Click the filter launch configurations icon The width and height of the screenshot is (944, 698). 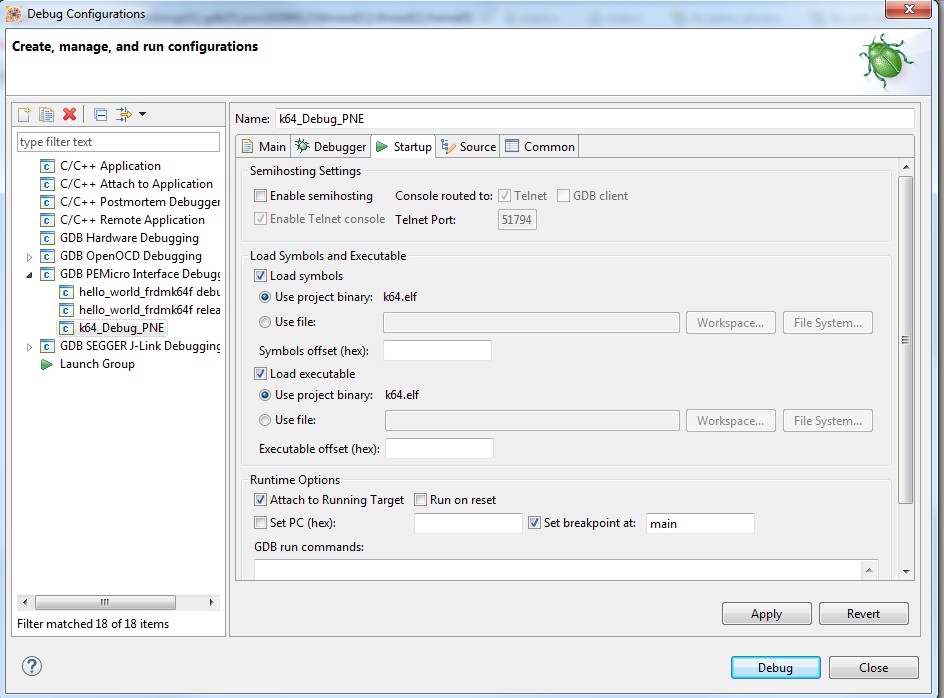tap(123, 115)
